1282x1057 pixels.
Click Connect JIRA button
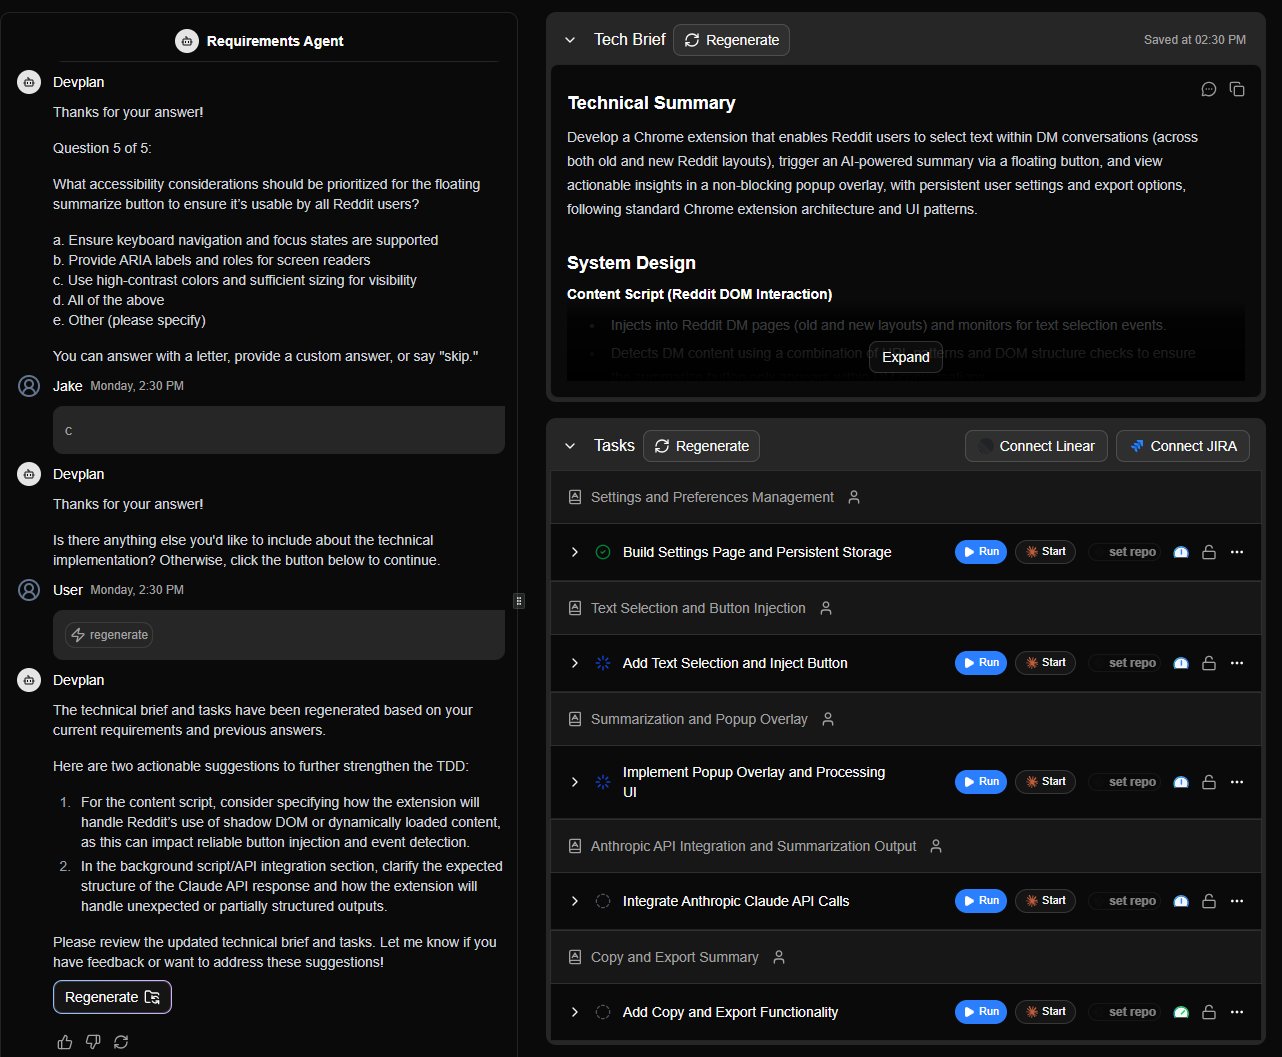[1183, 446]
